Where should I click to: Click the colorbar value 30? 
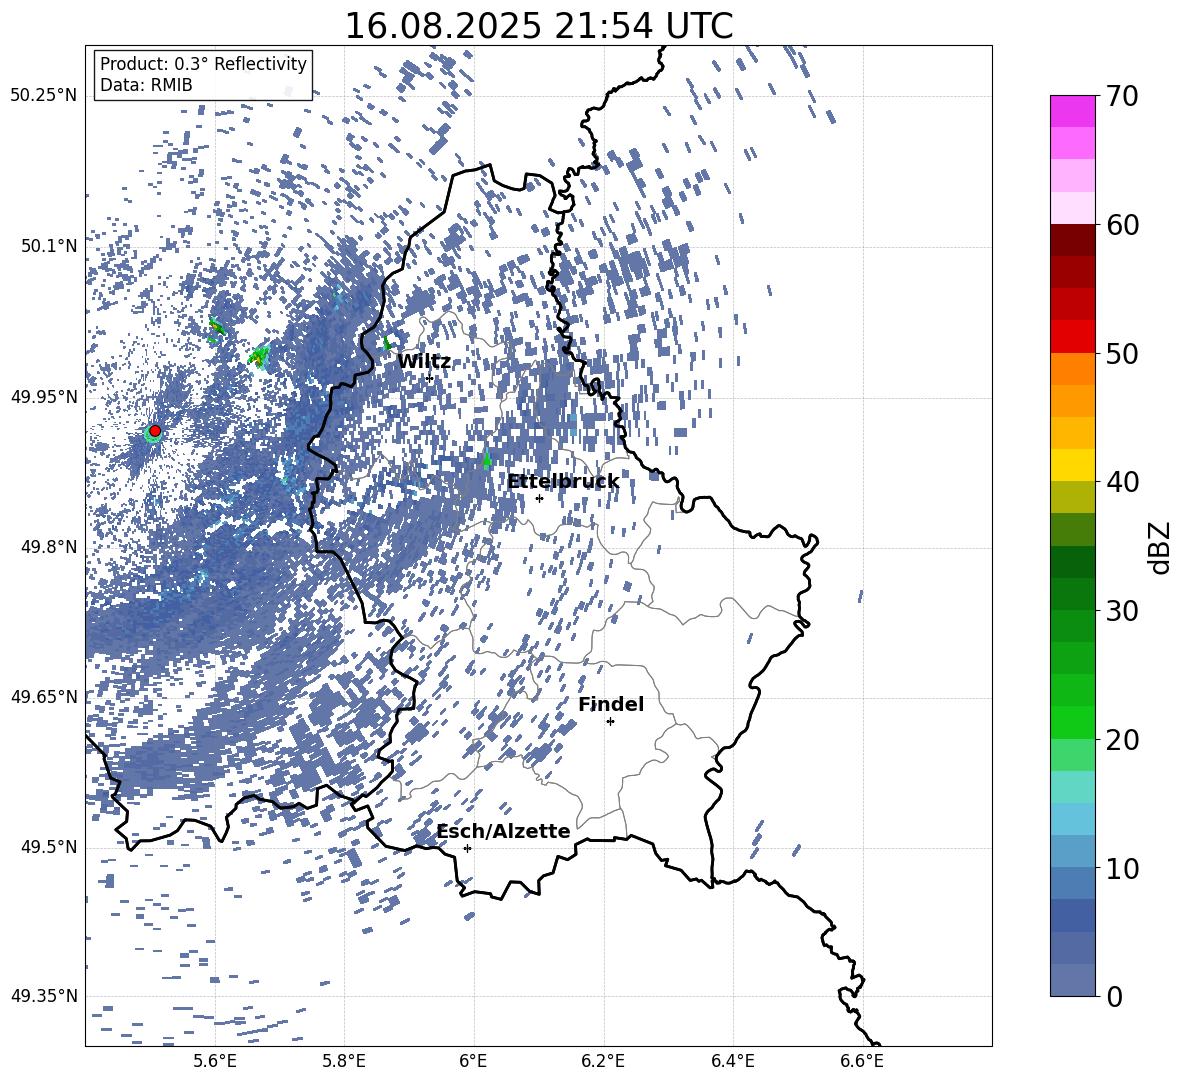(x=1122, y=610)
